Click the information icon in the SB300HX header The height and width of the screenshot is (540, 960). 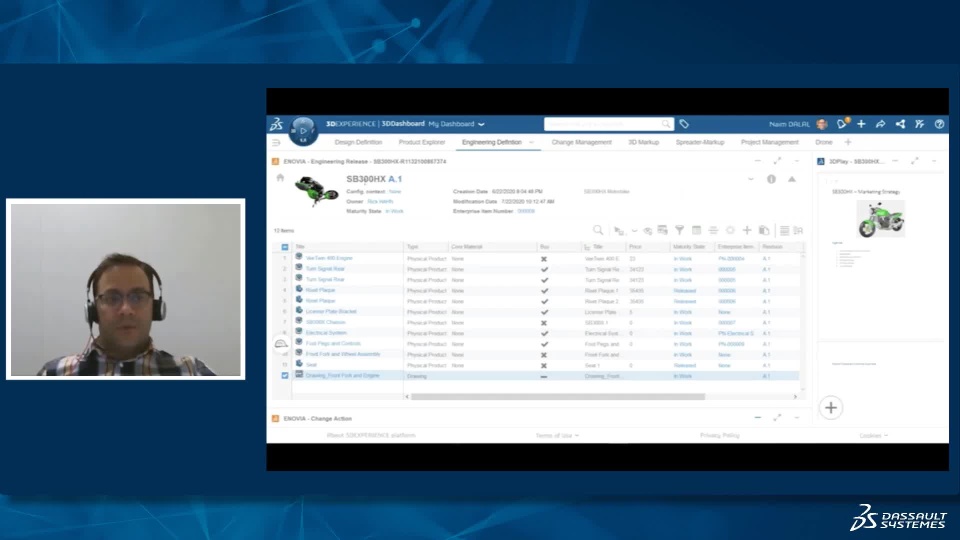point(771,179)
